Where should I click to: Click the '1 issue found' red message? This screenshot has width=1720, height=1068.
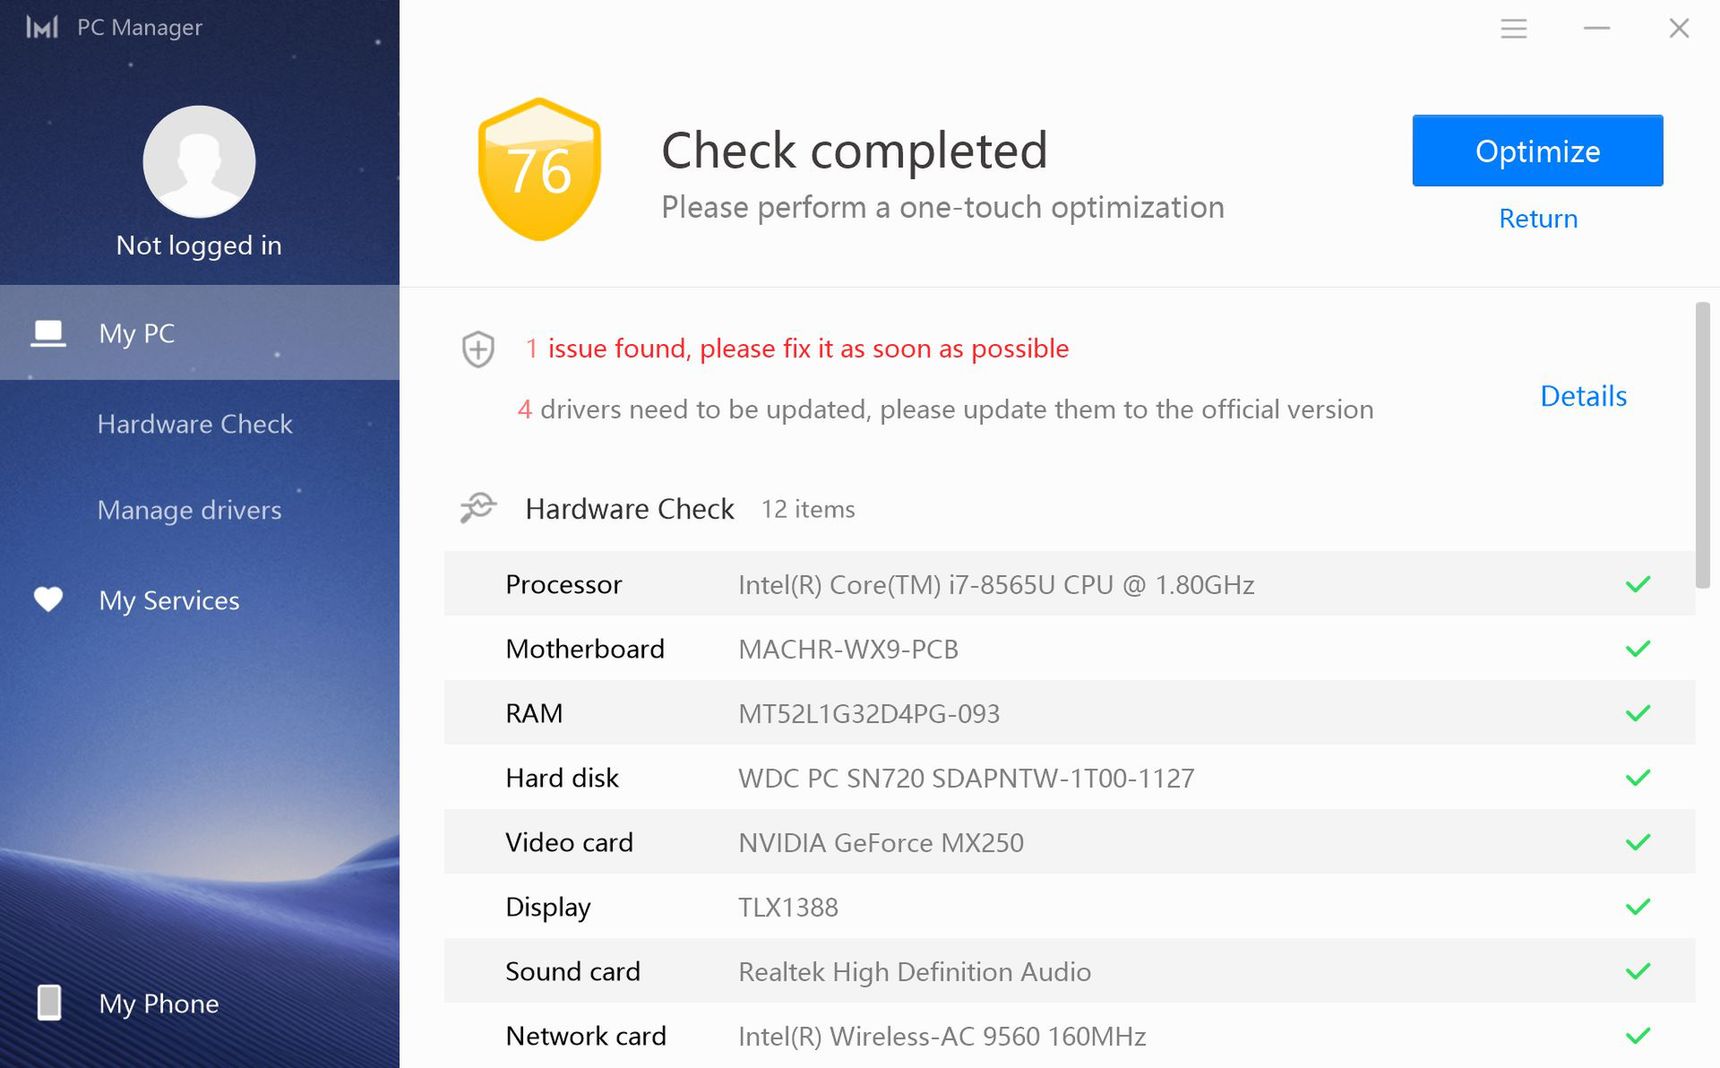[x=797, y=348]
